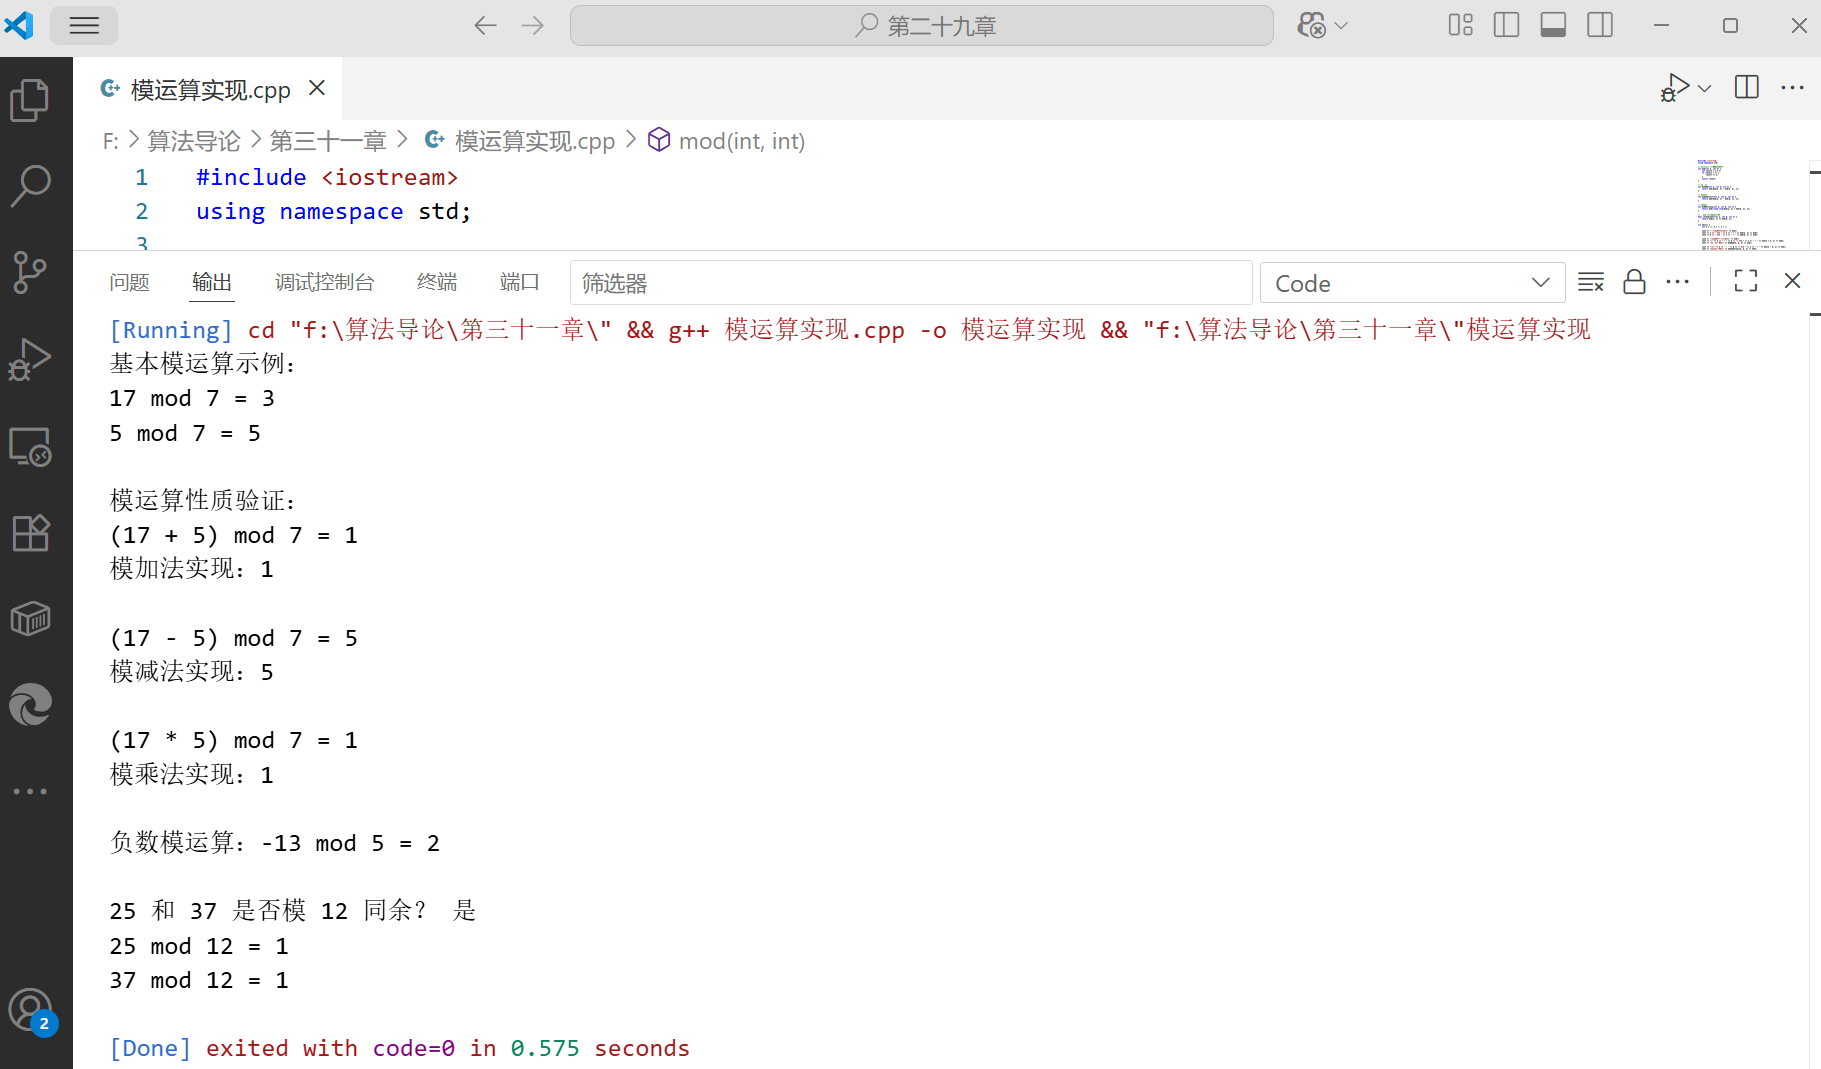Switch to the 端口 panel tab
Viewport: 1821px width, 1069px height.
[x=519, y=283]
